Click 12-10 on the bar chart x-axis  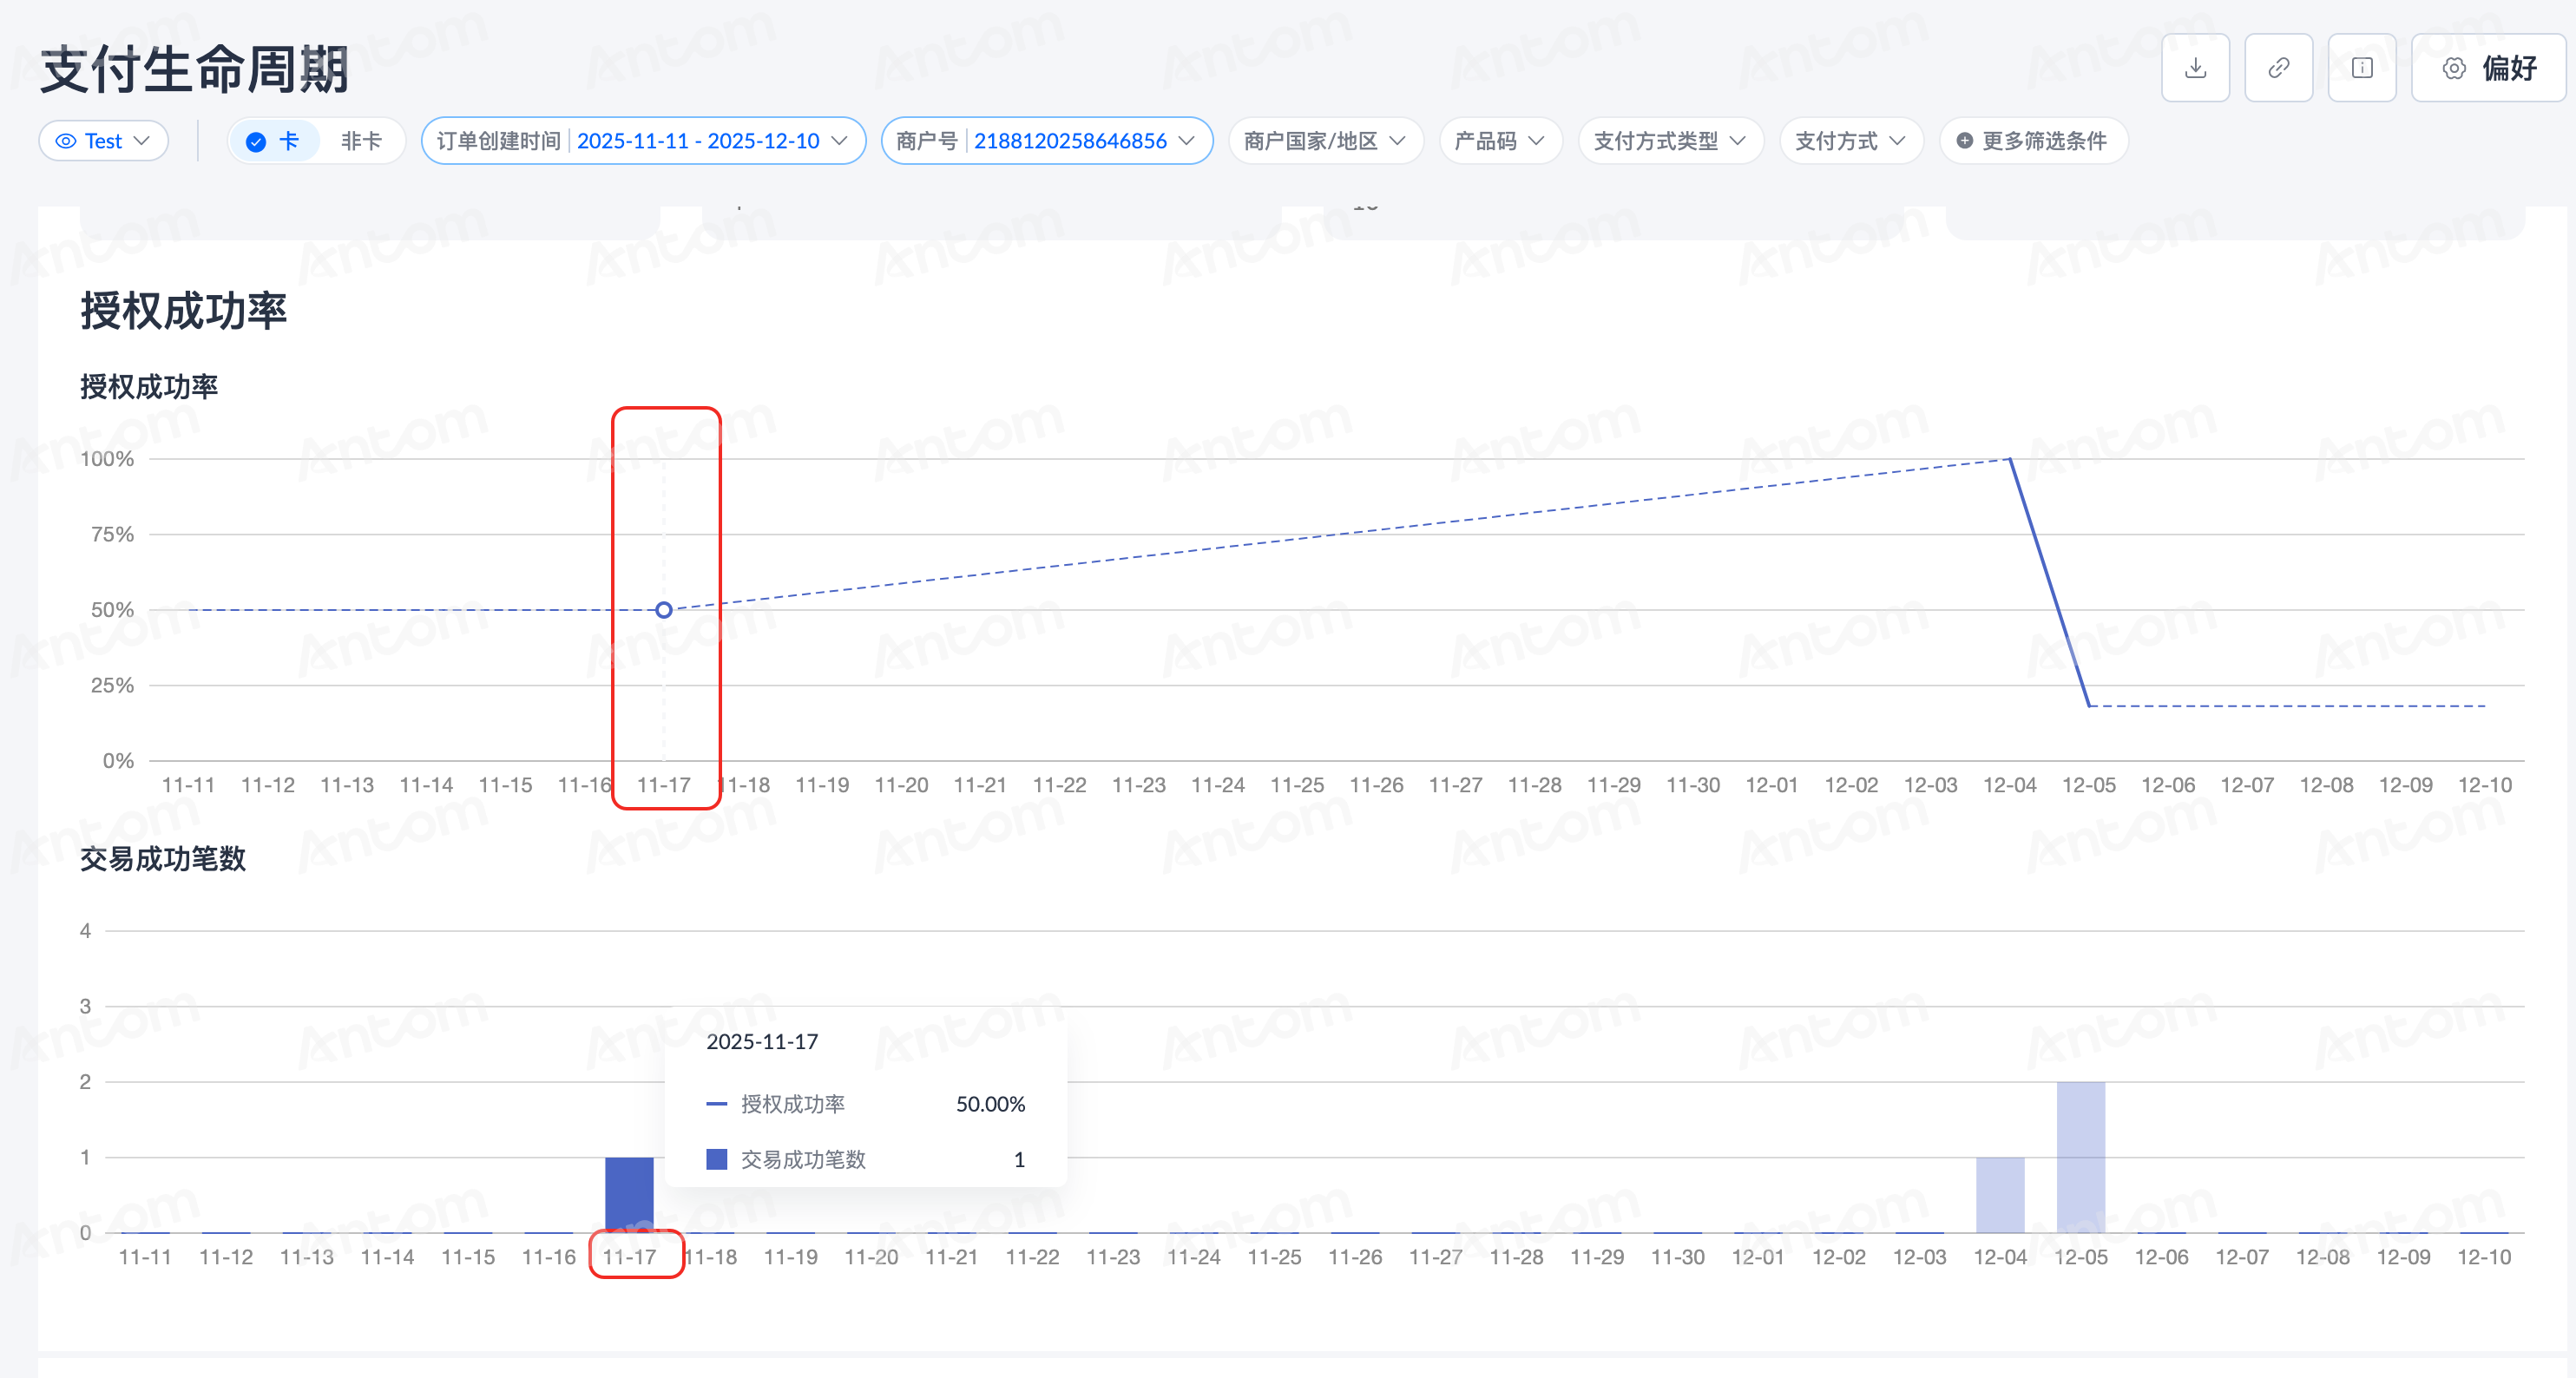(x=2484, y=1257)
